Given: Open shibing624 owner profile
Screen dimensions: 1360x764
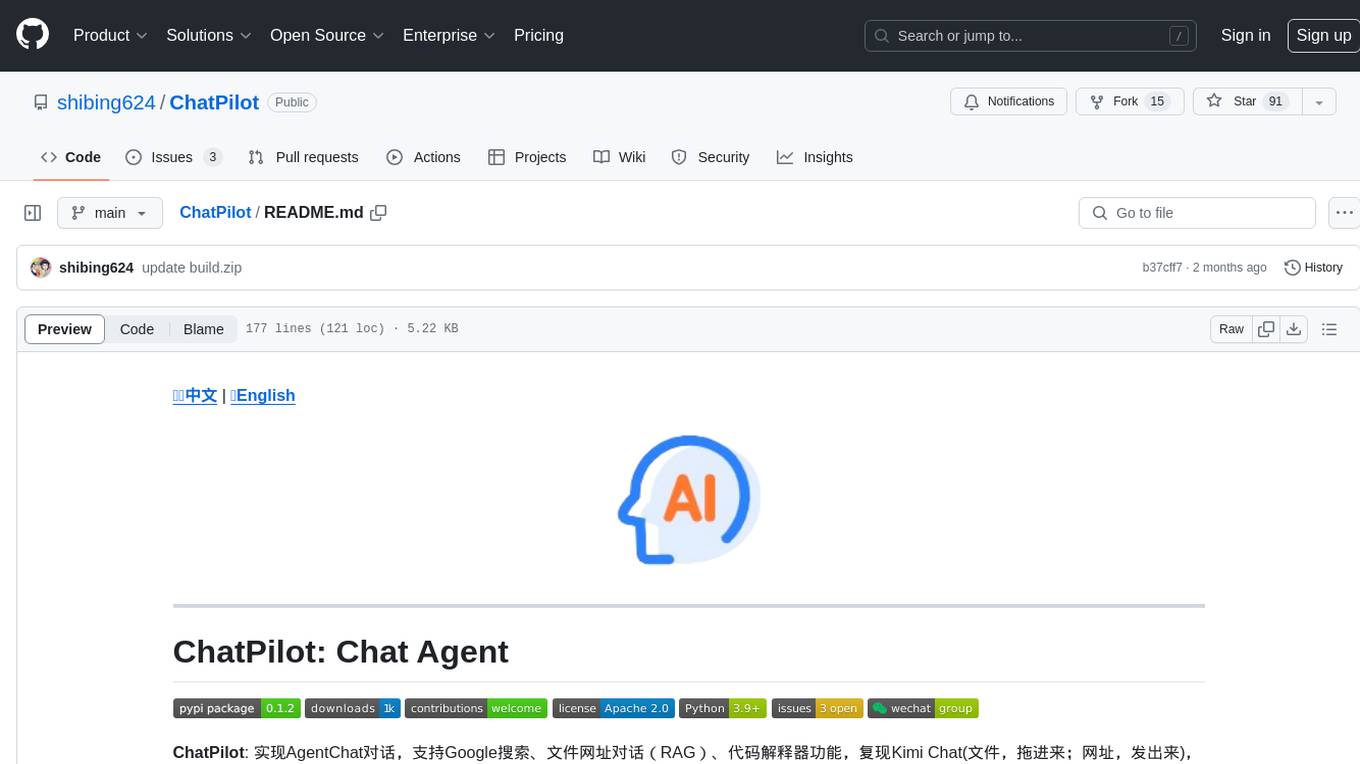Looking at the screenshot, I should pos(106,102).
